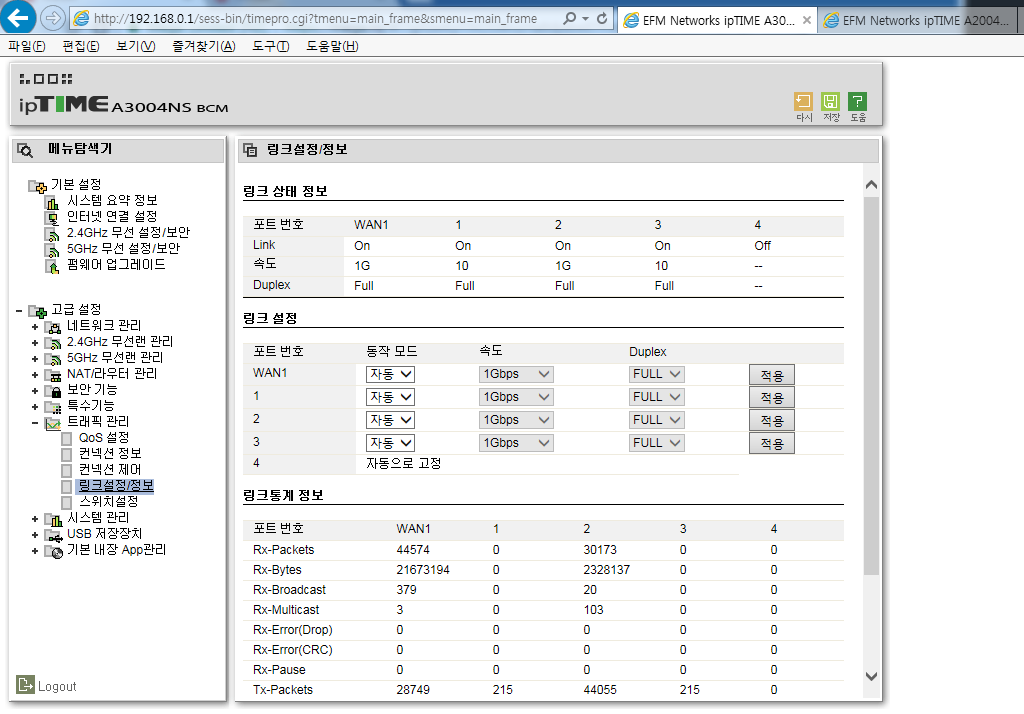The height and width of the screenshot is (714, 1024).
Task: Expand the 네트워크 관리 tree node
Action: tap(35, 327)
